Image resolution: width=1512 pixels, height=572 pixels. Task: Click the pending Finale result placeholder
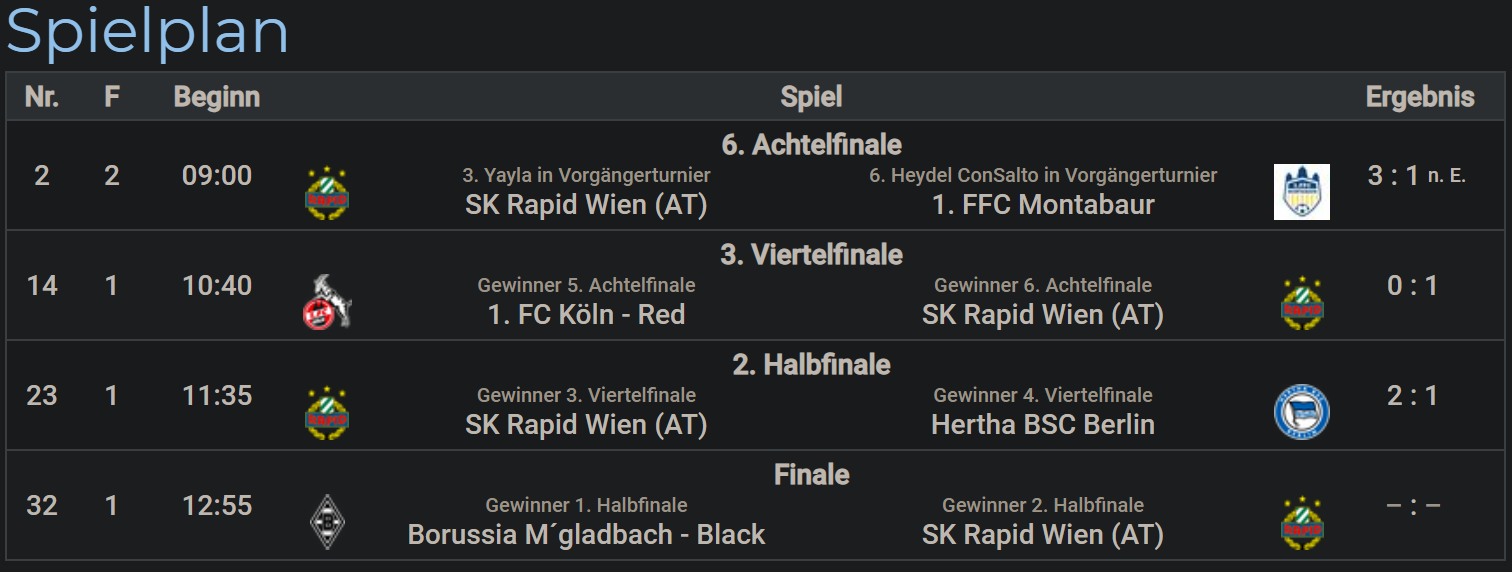pyautogui.click(x=1413, y=505)
